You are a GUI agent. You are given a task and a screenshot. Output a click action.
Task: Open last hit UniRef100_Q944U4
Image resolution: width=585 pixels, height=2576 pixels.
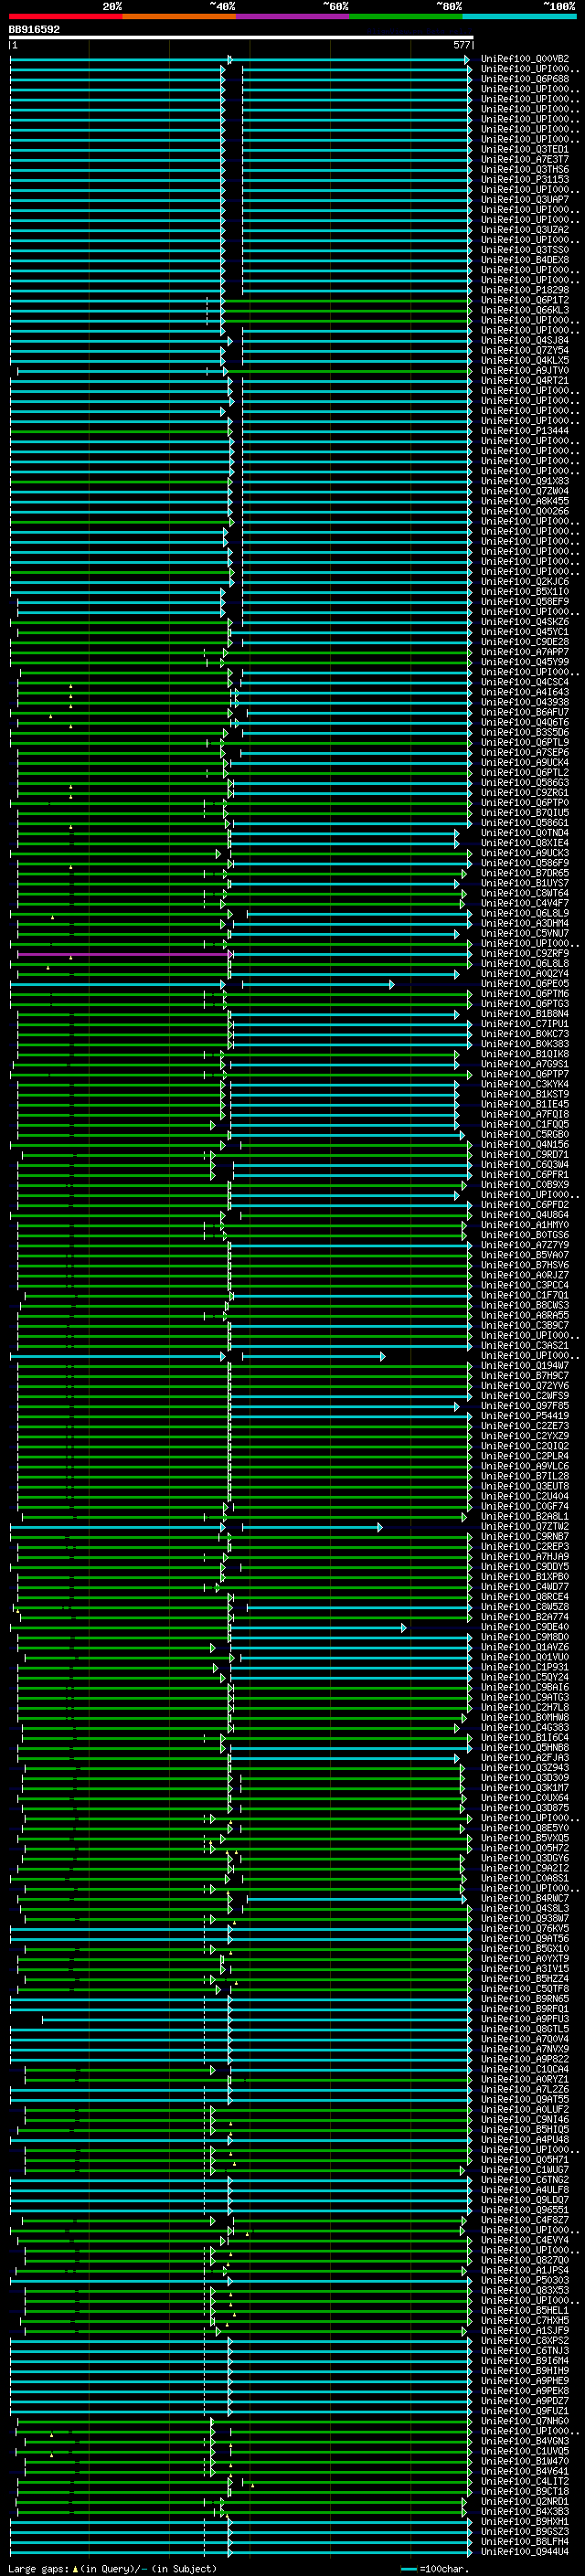(x=525, y=2552)
